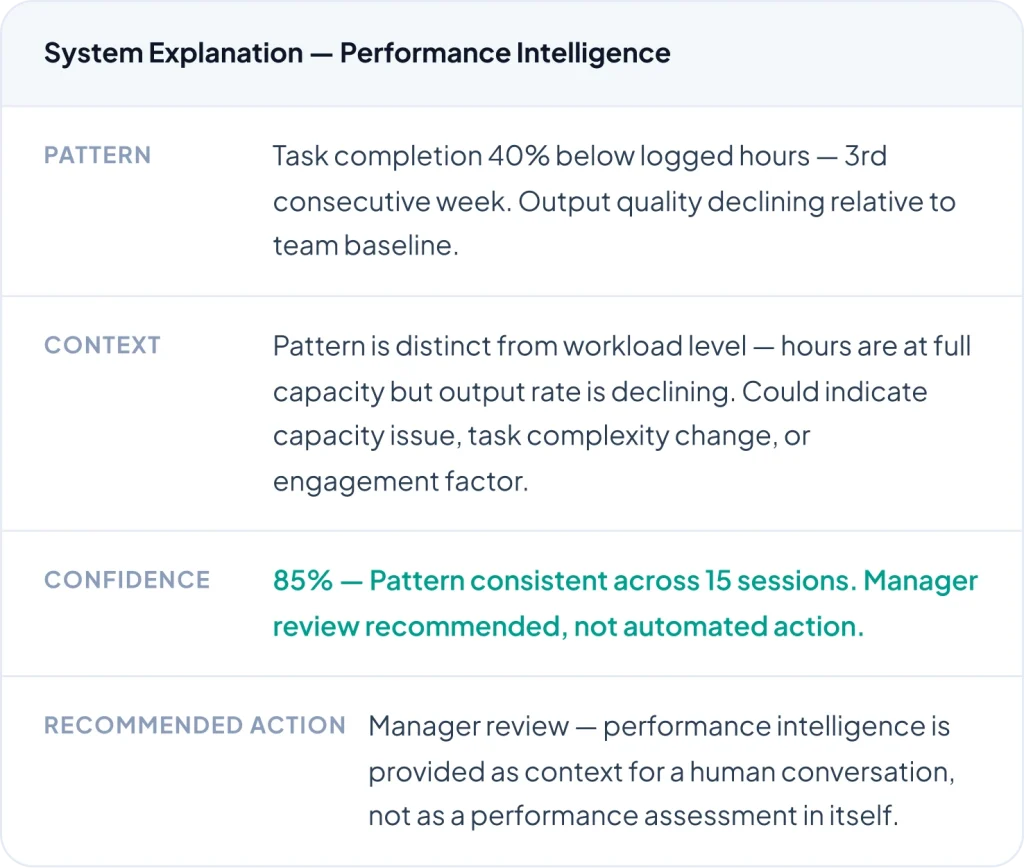The width and height of the screenshot is (1024, 868).
Task: Click the RECOMMENDED ACTION label
Action: click(x=195, y=725)
